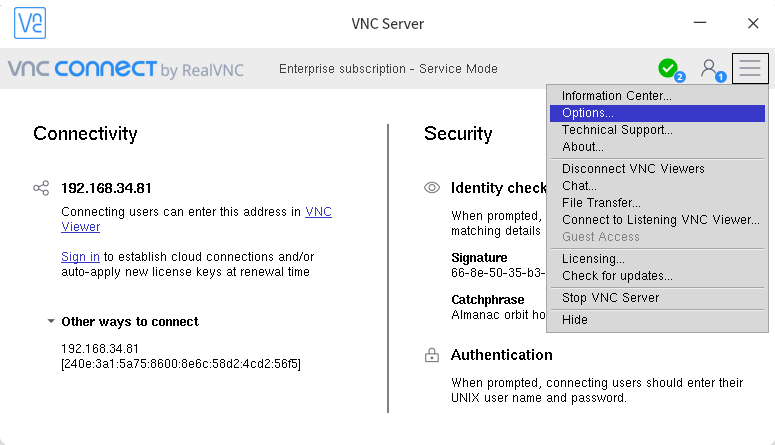Open Information Center from menu
The height and width of the screenshot is (445, 775).
(x=616, y=96)
